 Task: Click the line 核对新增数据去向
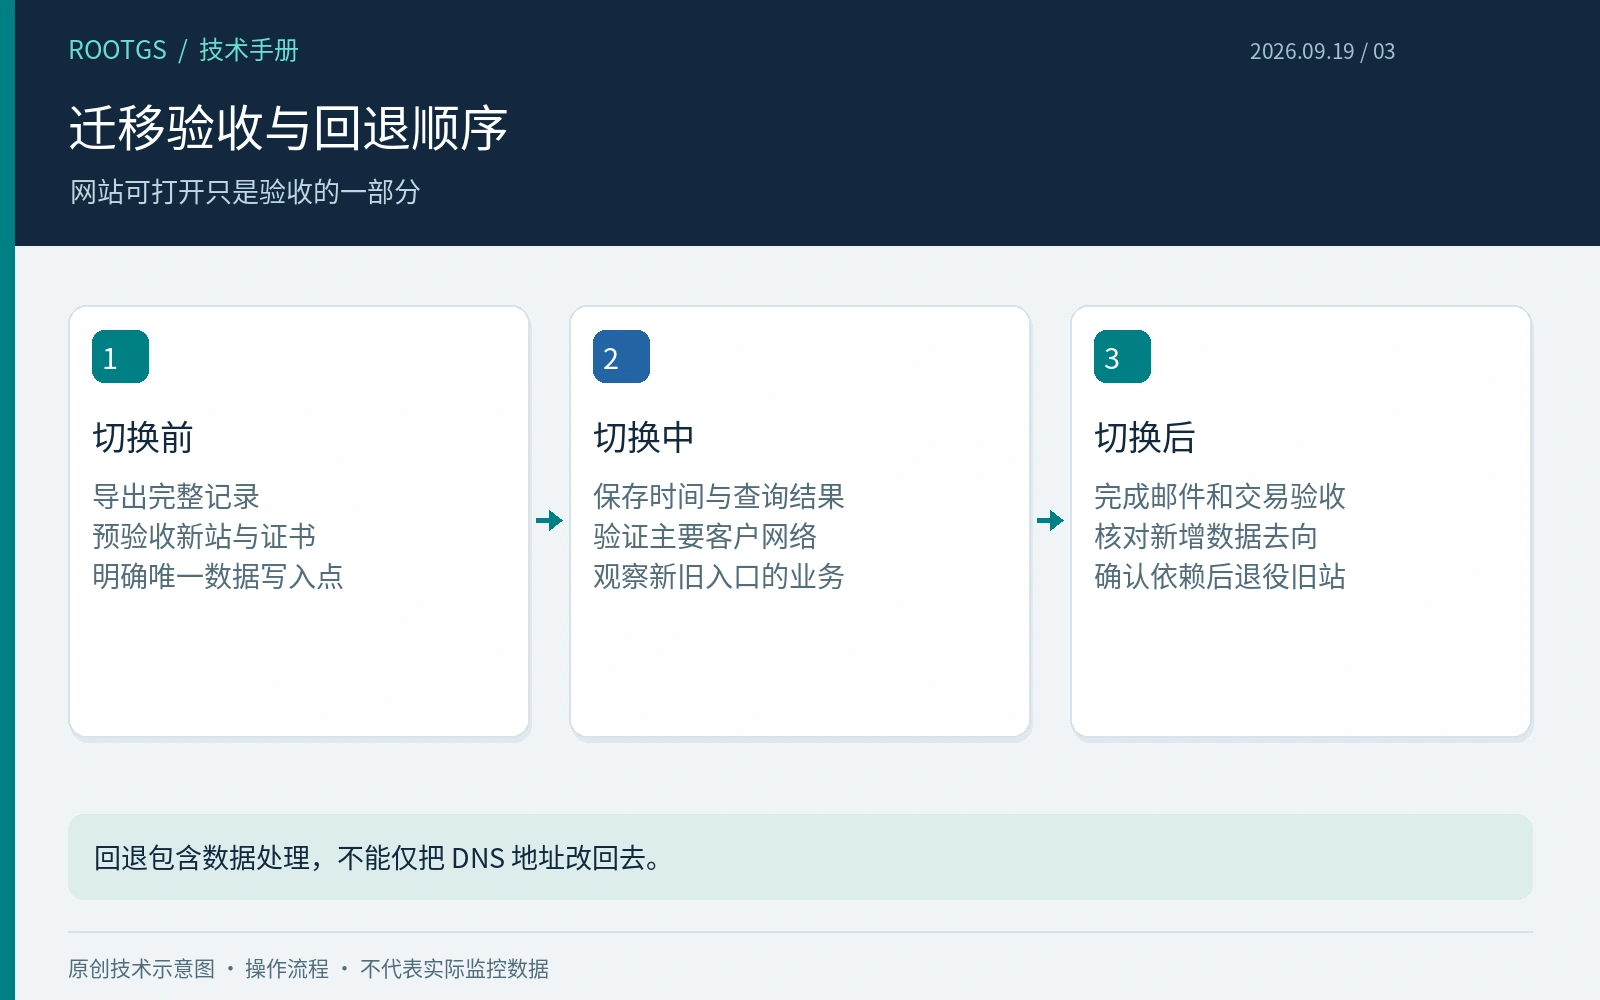[x=1206, y=537]
